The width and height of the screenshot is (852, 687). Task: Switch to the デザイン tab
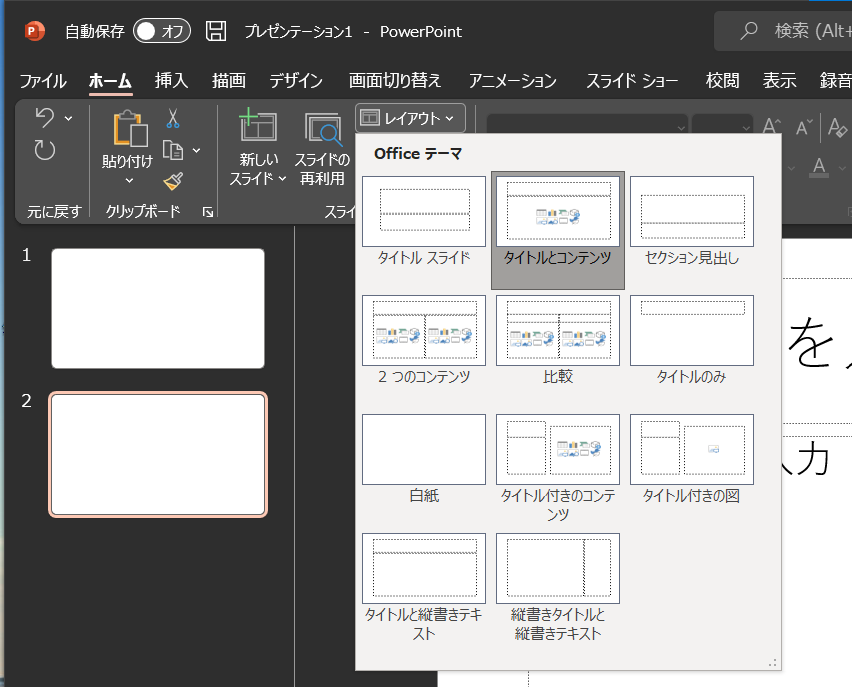pyautogui.click(x=296, y=80)
